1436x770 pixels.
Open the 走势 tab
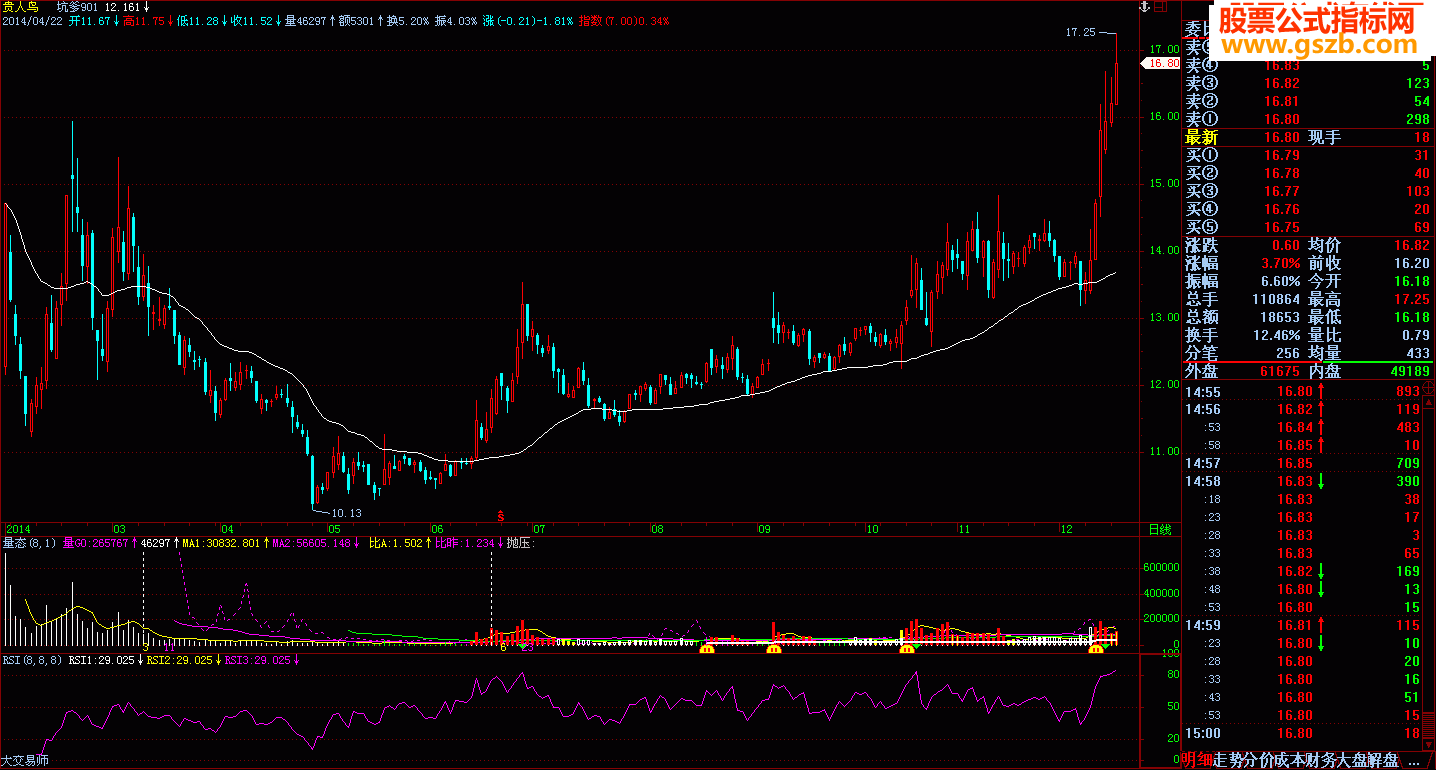pos(1225,760)
